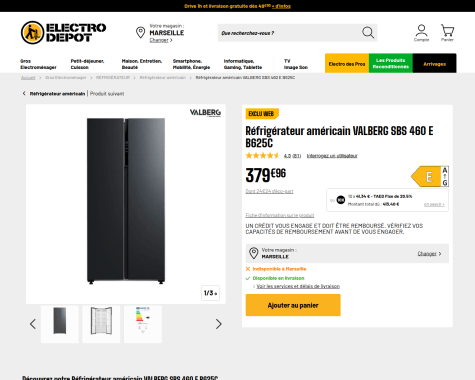Click the store location pin in header
This screenshot has height=380, width=475.
coord(140,33)
